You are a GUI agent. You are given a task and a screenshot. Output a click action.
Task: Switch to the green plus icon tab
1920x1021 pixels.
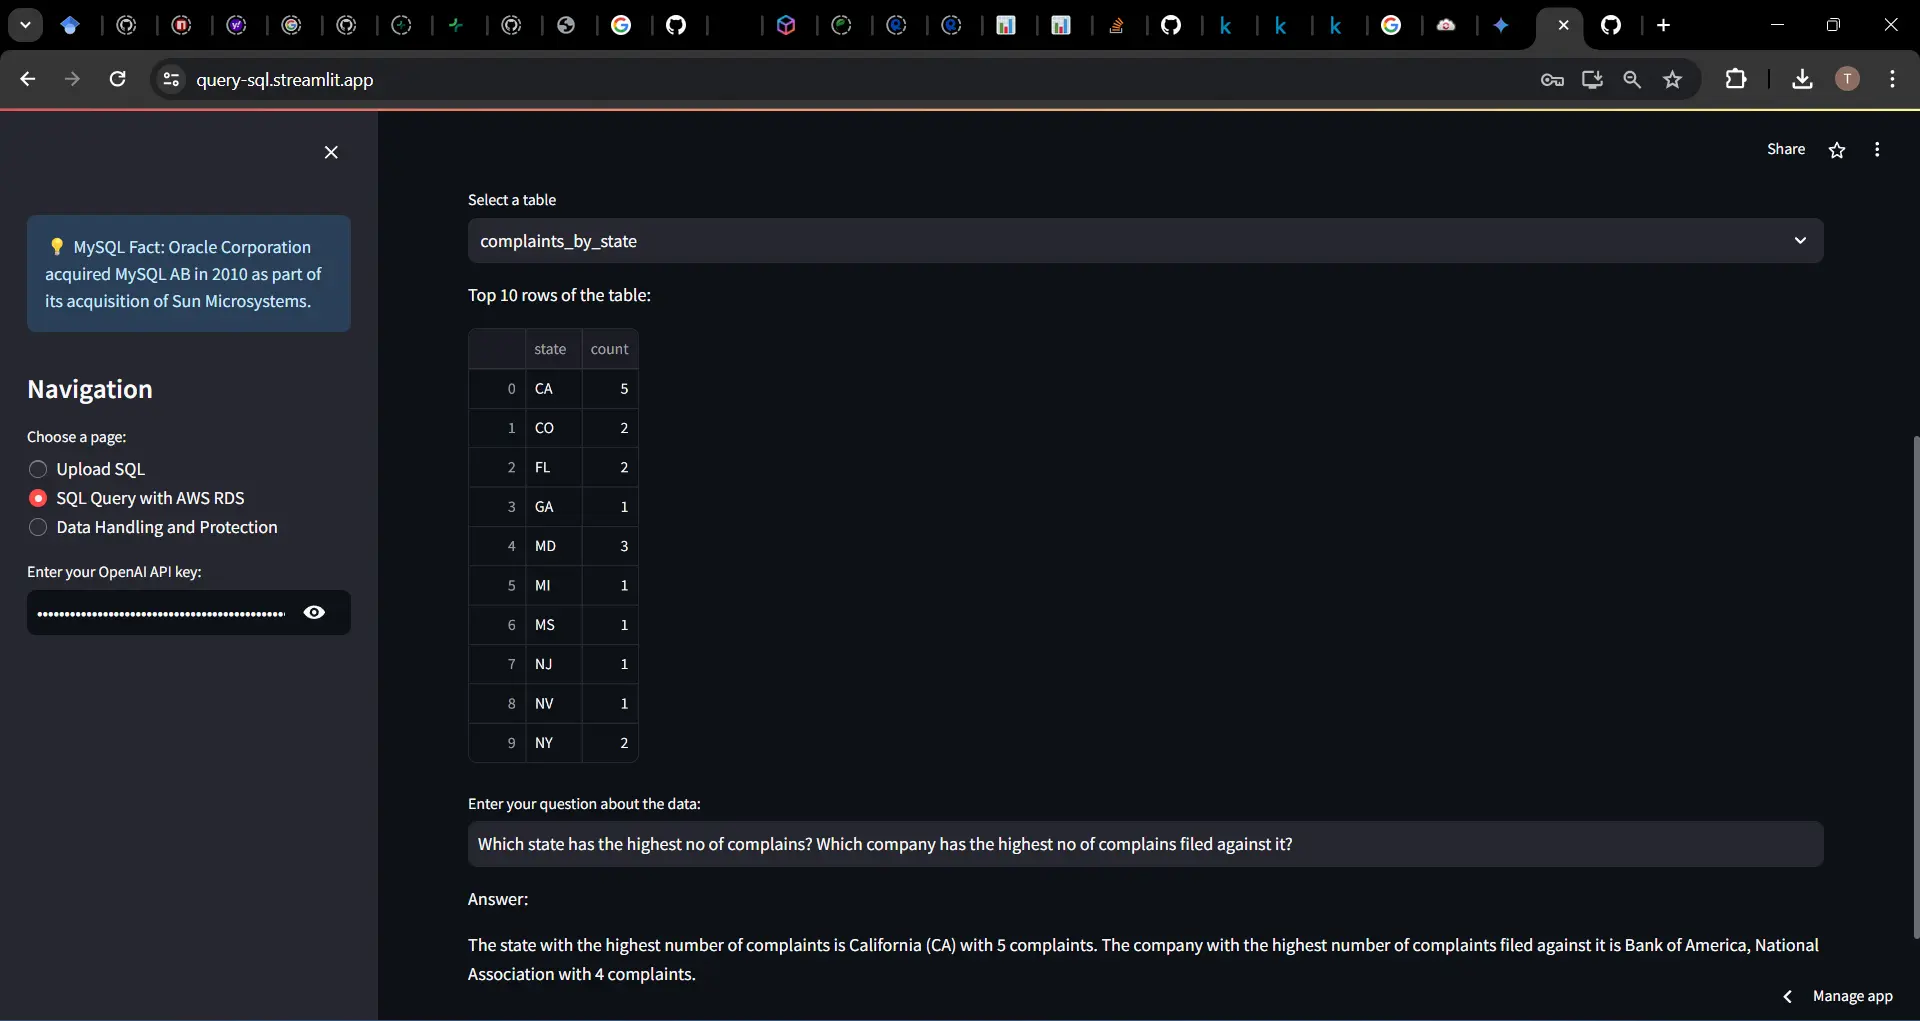coord(456,26)
